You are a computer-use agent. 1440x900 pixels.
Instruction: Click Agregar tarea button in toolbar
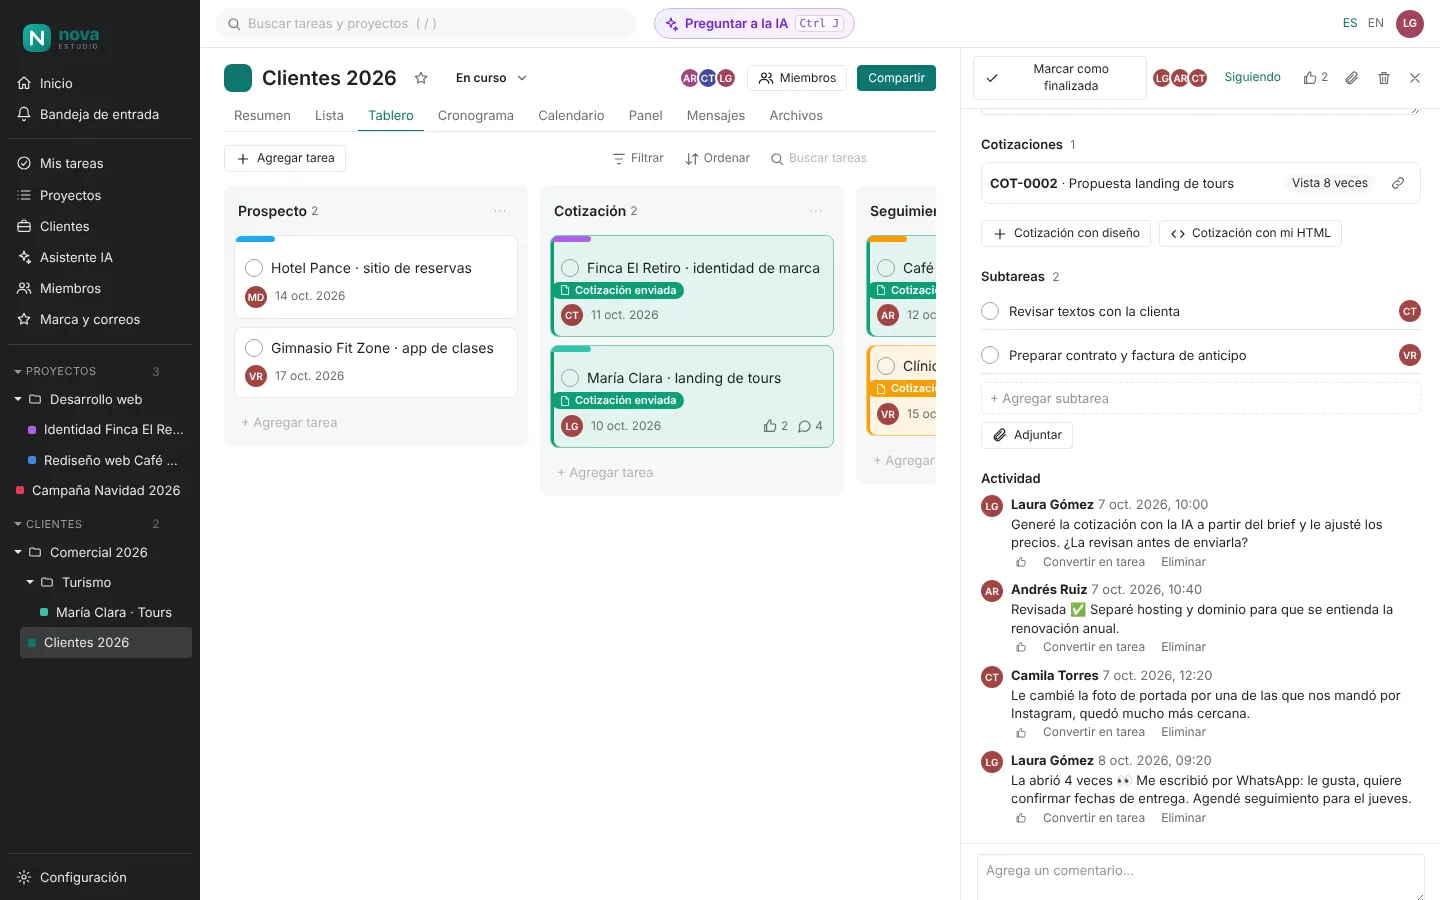(x=285, y=158)
